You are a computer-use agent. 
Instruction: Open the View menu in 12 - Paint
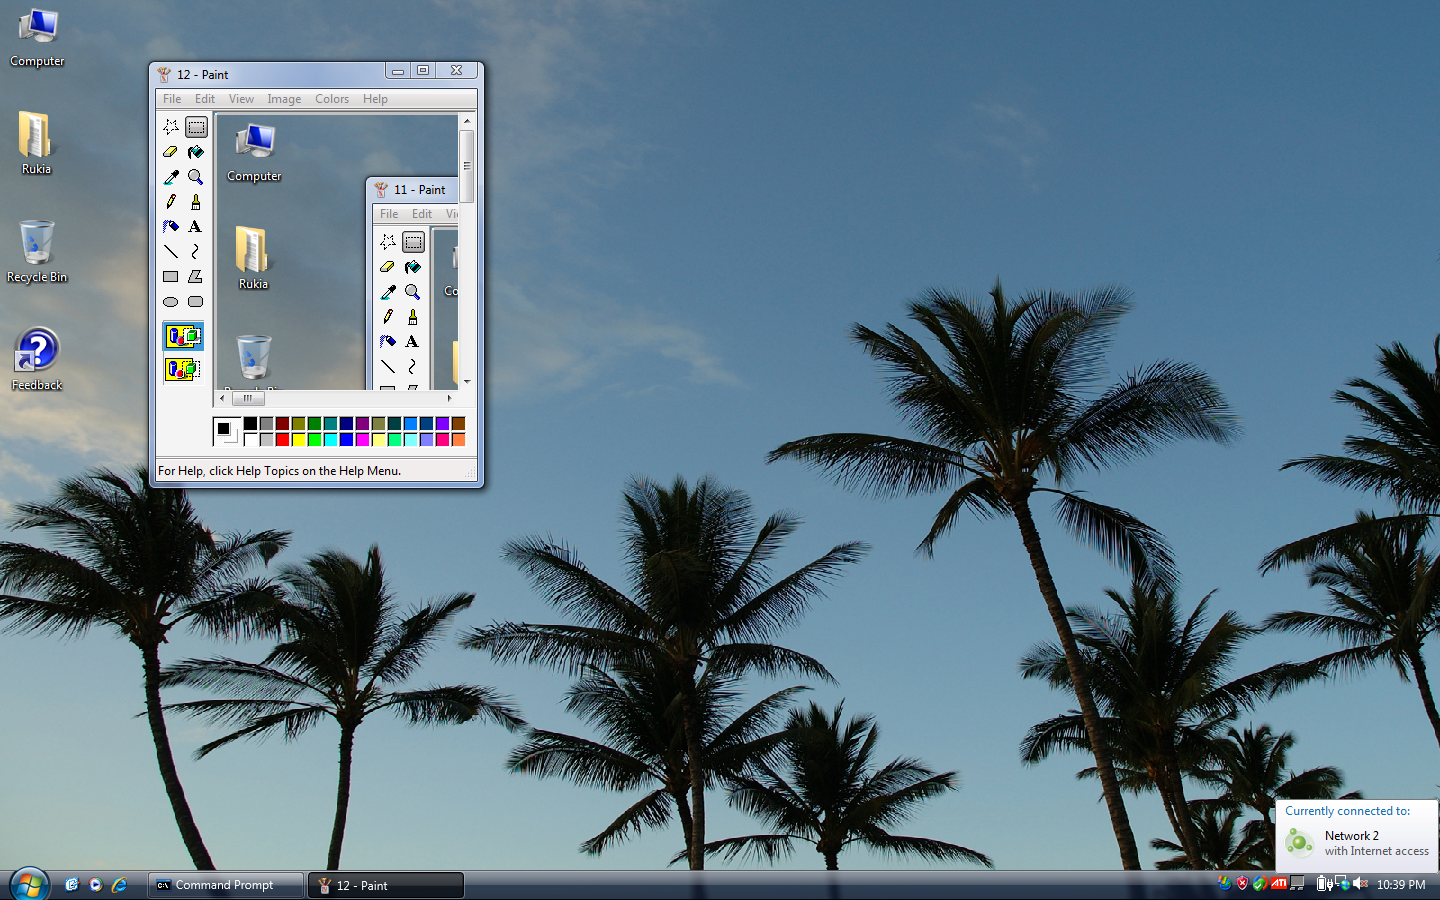pos(241,99)
